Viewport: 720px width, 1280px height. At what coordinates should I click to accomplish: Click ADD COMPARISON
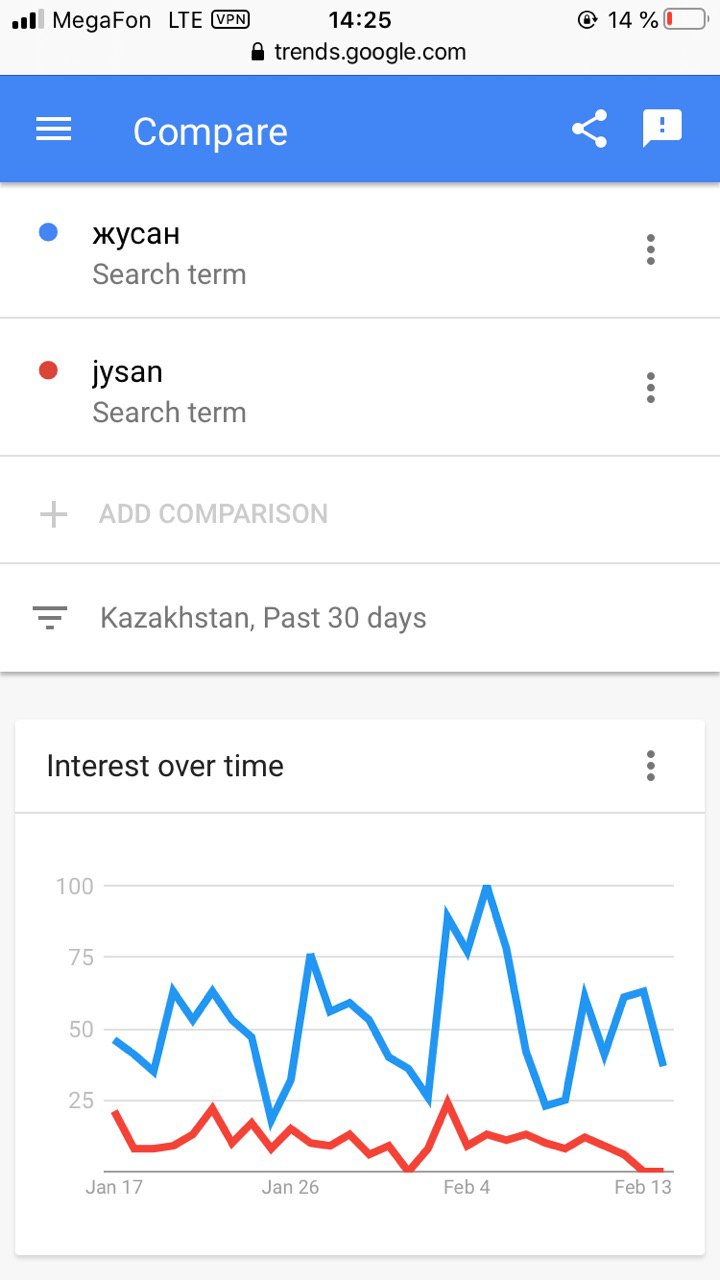coord(213,514)
